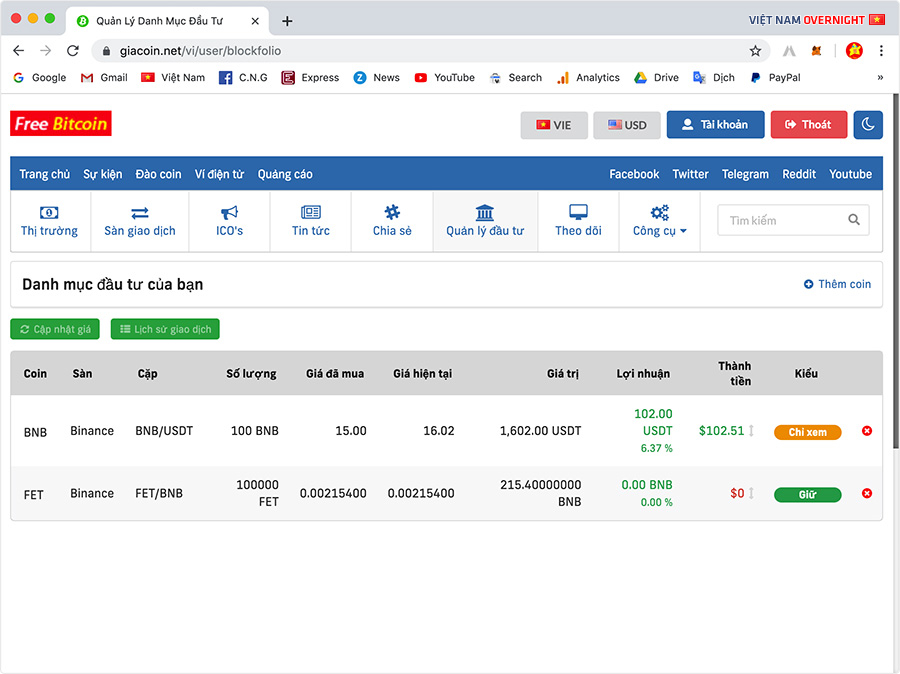Switch currency with USD button
This screenshot has width=900, height=674.
pyautogui.click(x=627, y=125)
